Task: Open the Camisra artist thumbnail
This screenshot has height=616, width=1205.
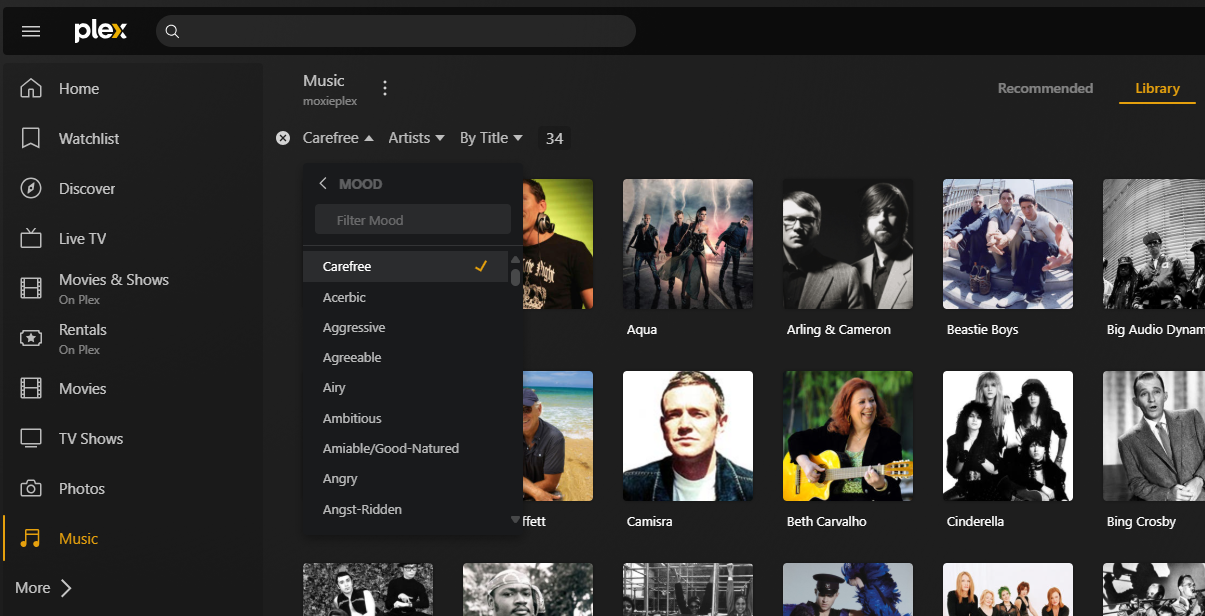Action: pyautogui.click(x=688, y=436)
